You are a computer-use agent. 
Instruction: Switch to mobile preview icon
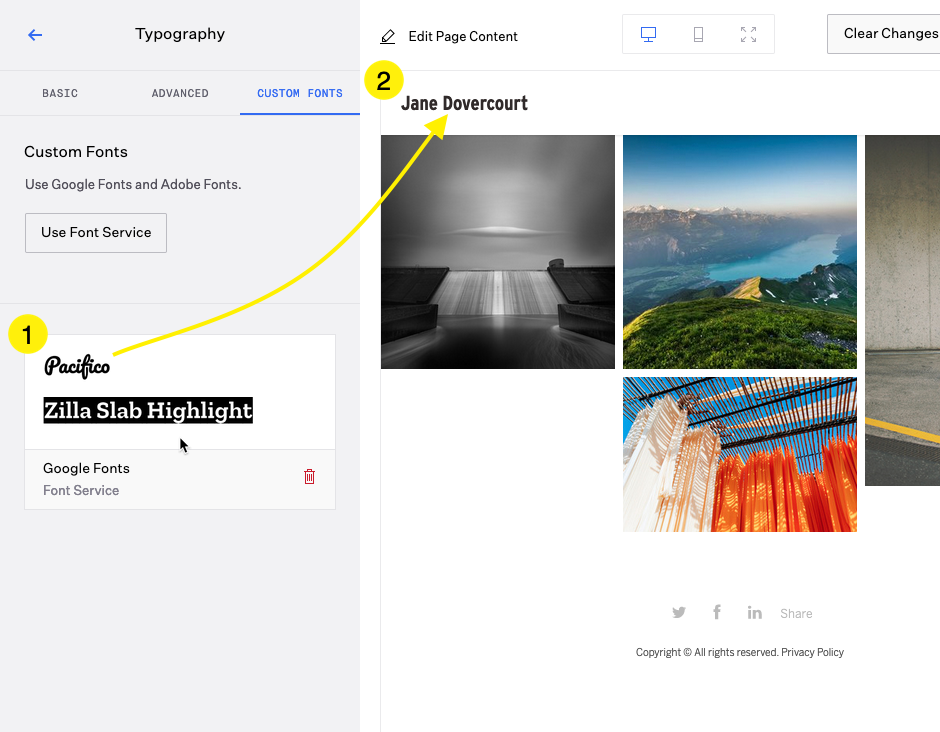tap(698, 34)
